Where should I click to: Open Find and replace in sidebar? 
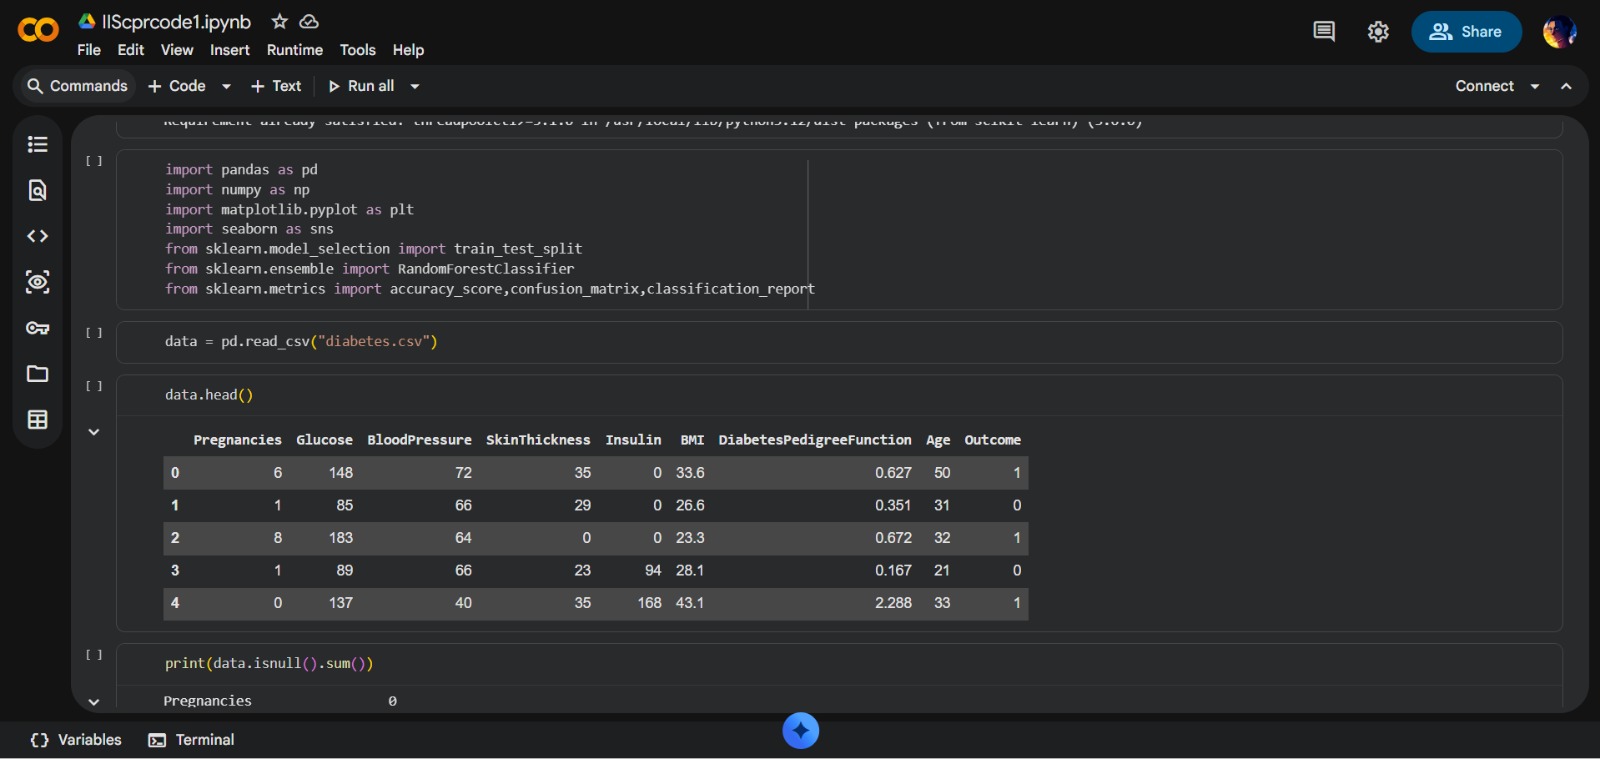click(x=37, y=191)
